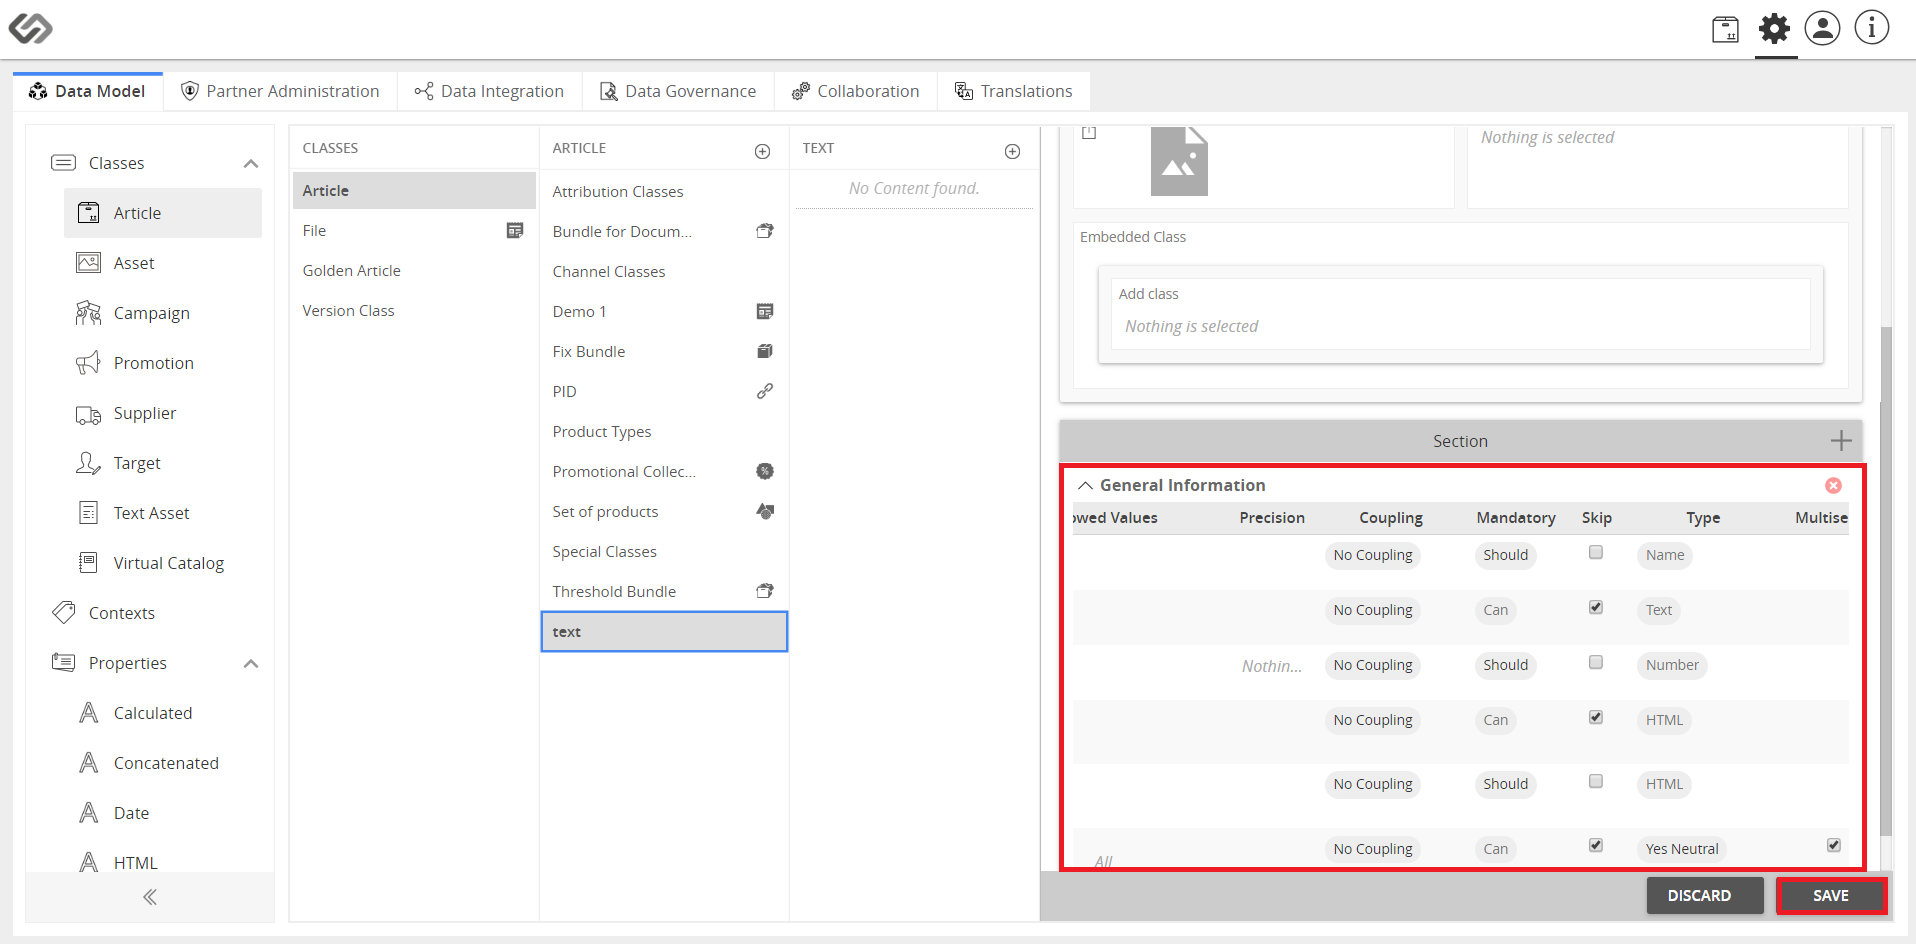Click the add icon in ARTICLE column header
Image resolution: width=1916 pixels, height=944 pixels.
[x=762, y=151]
